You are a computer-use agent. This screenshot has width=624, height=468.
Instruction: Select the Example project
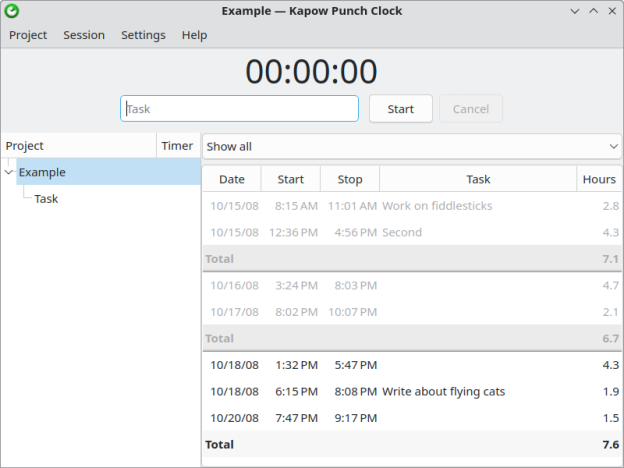pos(42,172)
